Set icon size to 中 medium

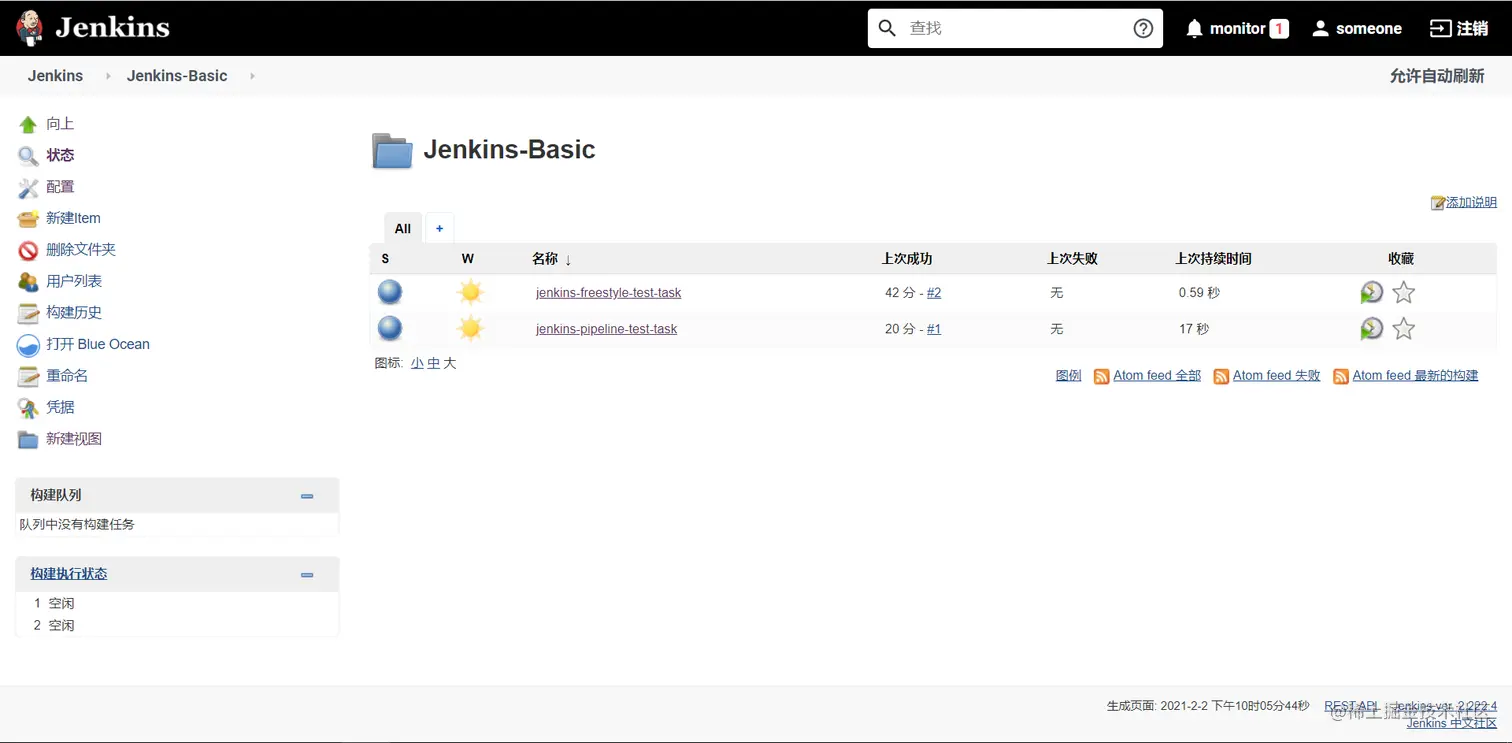[x=433, y=363]
